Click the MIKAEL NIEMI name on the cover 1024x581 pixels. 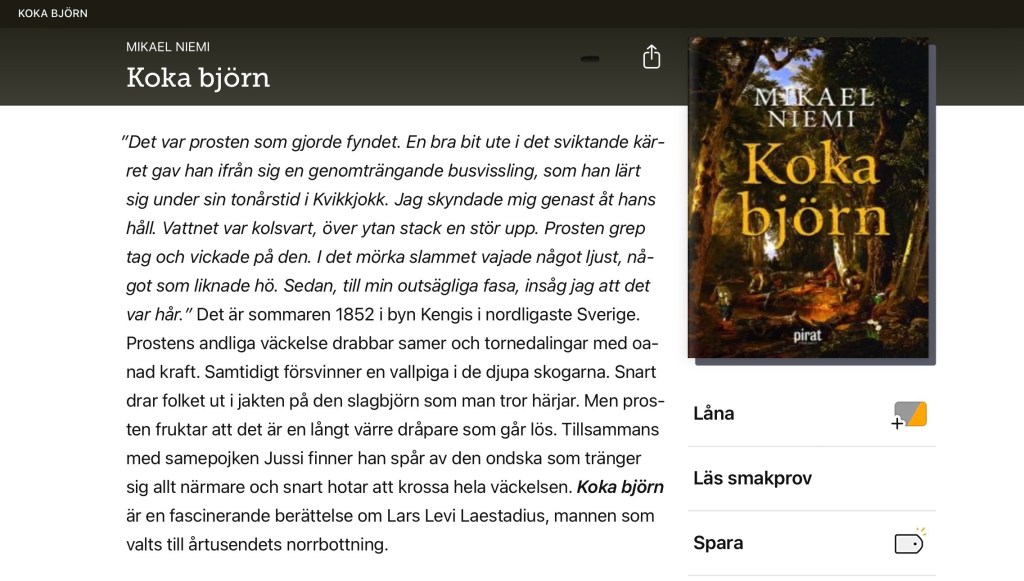click(813, 108)
